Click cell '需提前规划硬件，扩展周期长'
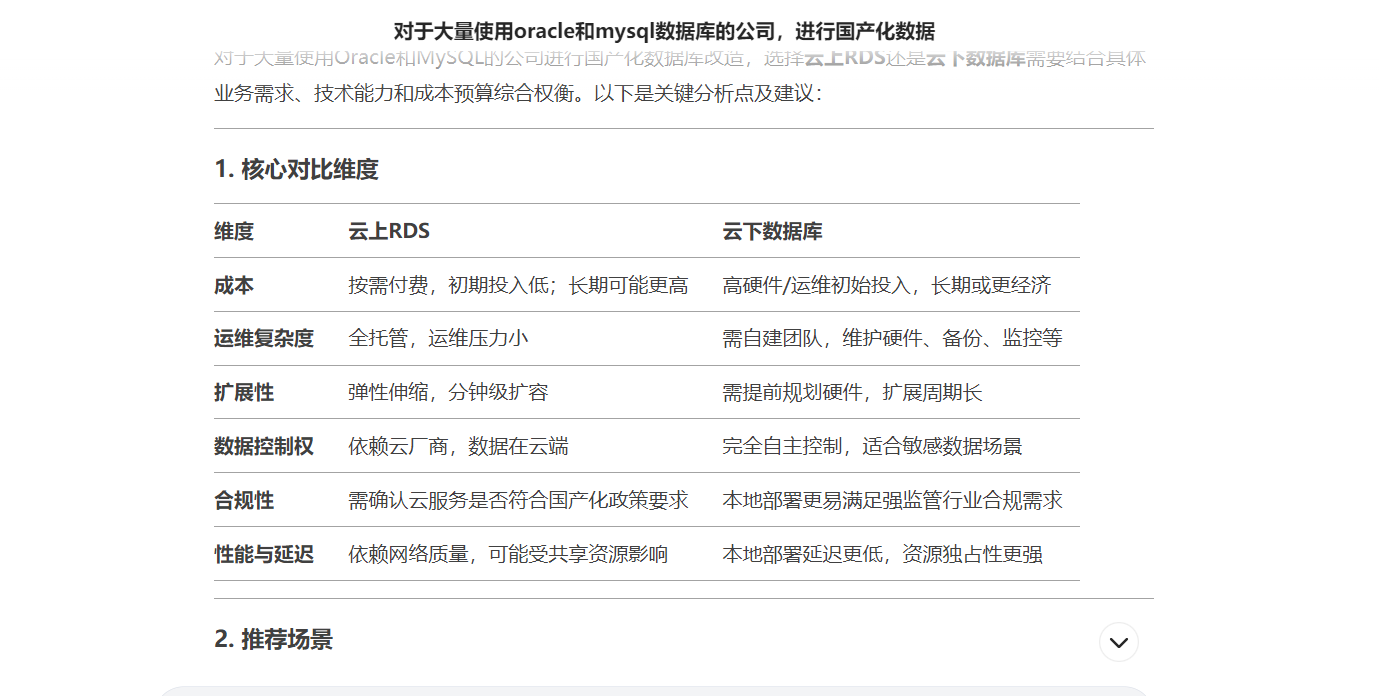 [x=852, y=392]
